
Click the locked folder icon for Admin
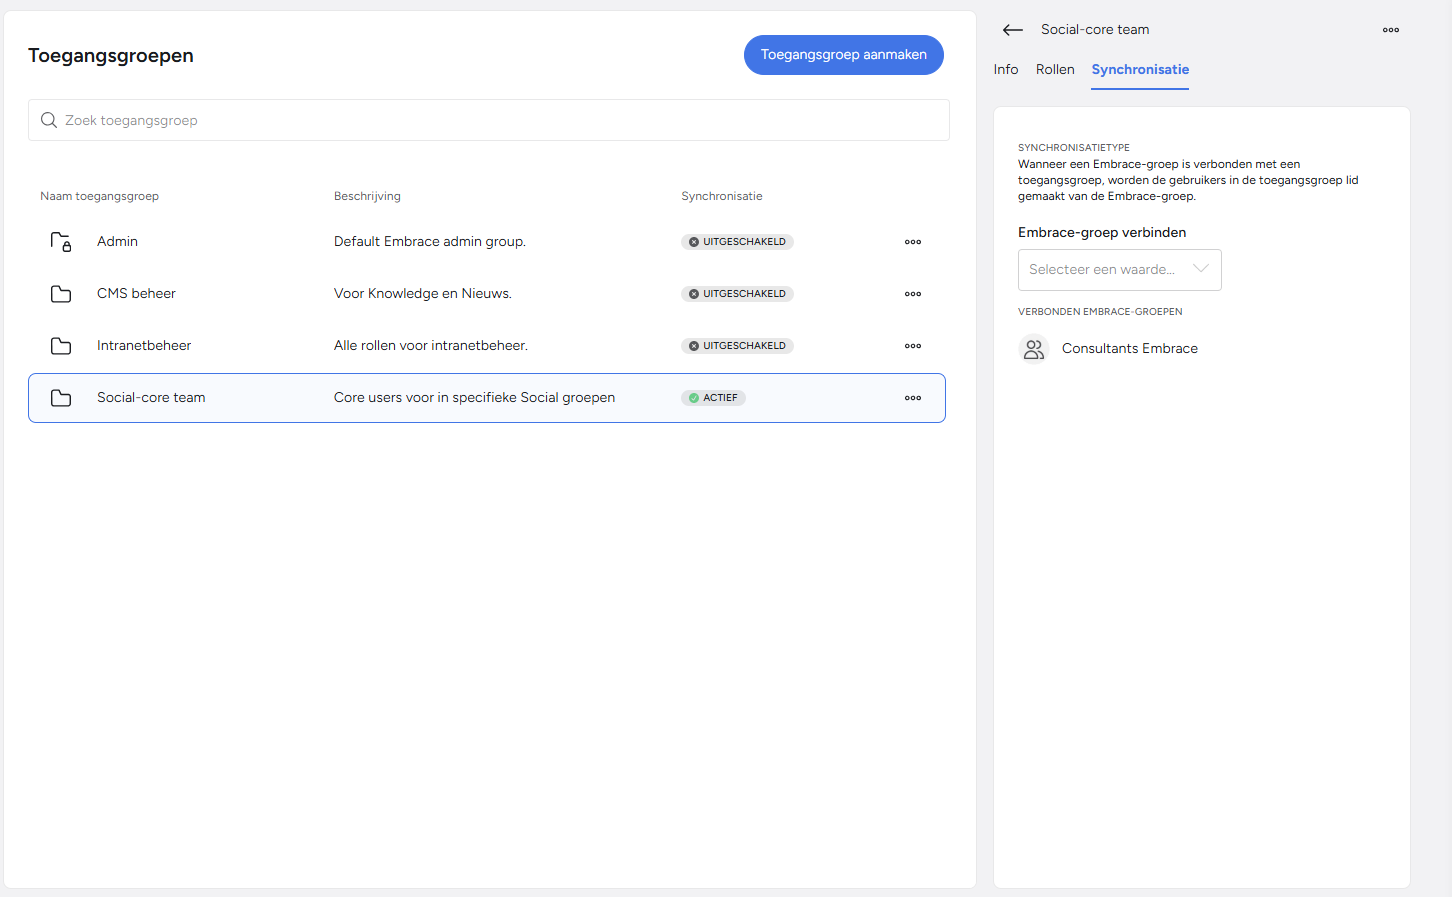point(61,242)
